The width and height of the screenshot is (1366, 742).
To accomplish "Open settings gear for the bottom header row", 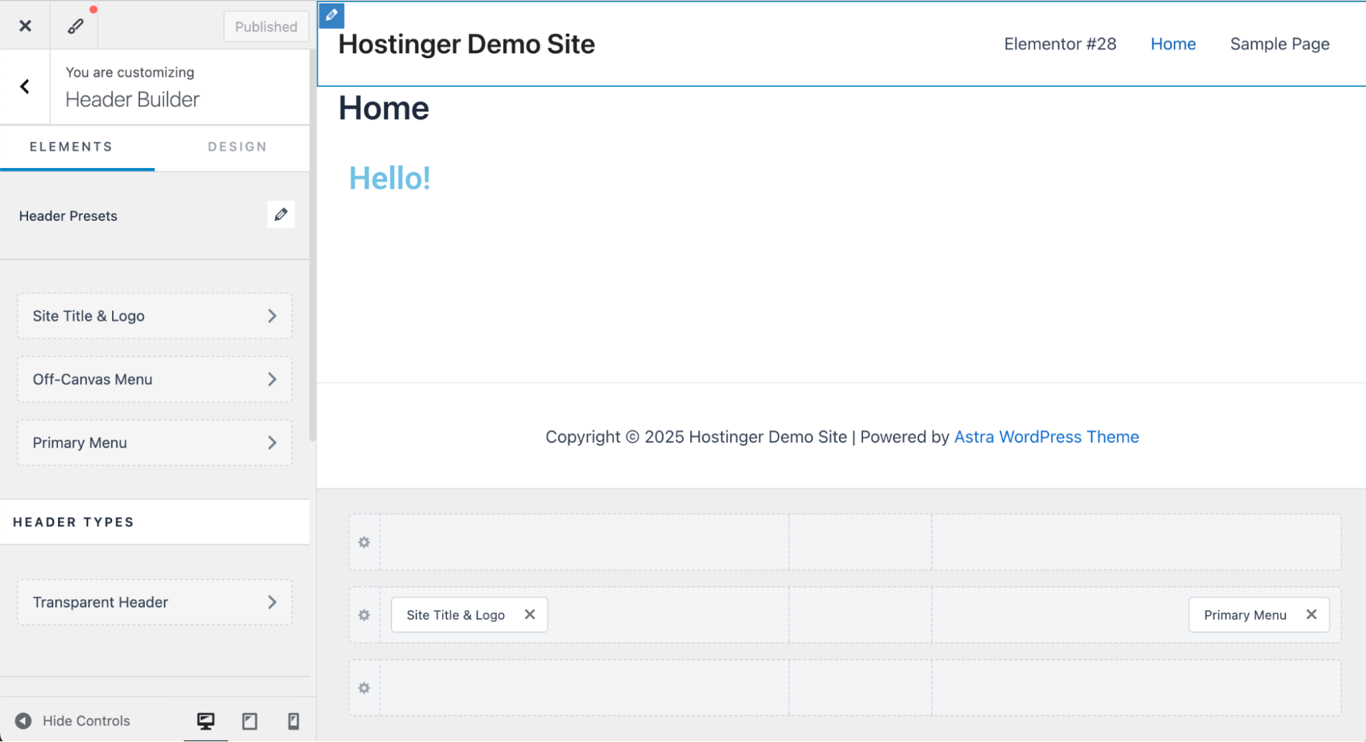I will (x=363, y=687).
